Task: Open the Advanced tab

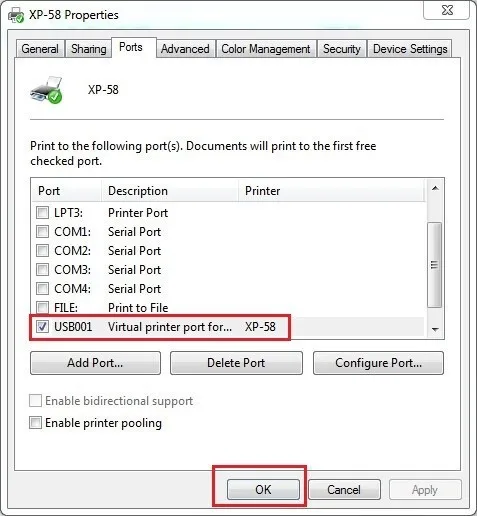Action: point(185,49)
